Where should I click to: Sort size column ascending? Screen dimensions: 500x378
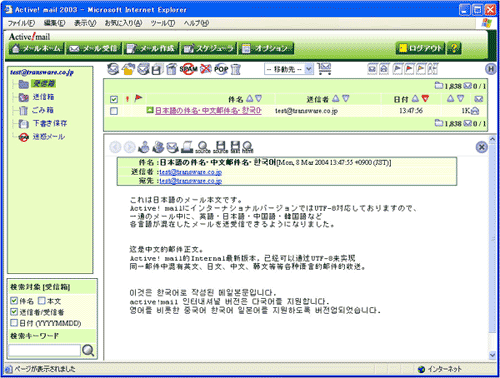coord(451,99)
